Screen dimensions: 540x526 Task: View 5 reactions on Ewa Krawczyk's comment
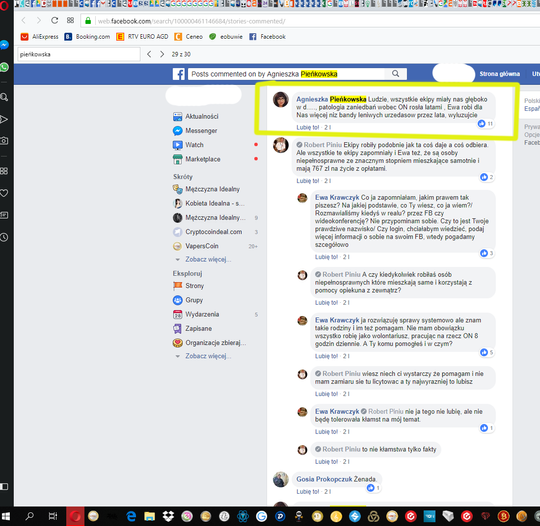pyautogui.click(x=486, y=352)
